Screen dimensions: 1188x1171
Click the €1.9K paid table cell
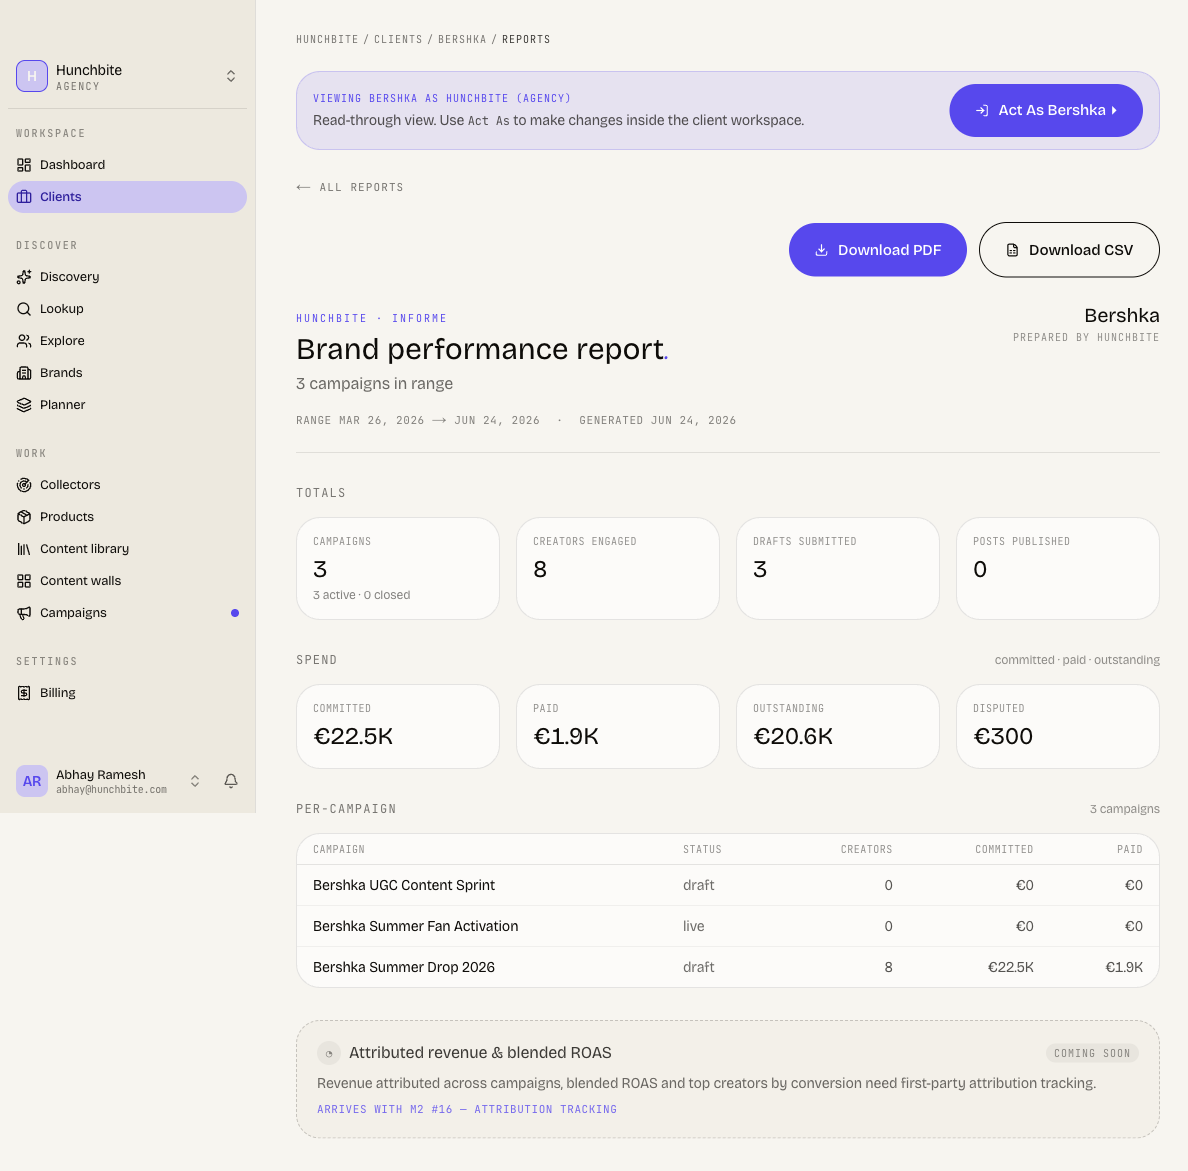pyautogui.click(x=1124, y=967)
